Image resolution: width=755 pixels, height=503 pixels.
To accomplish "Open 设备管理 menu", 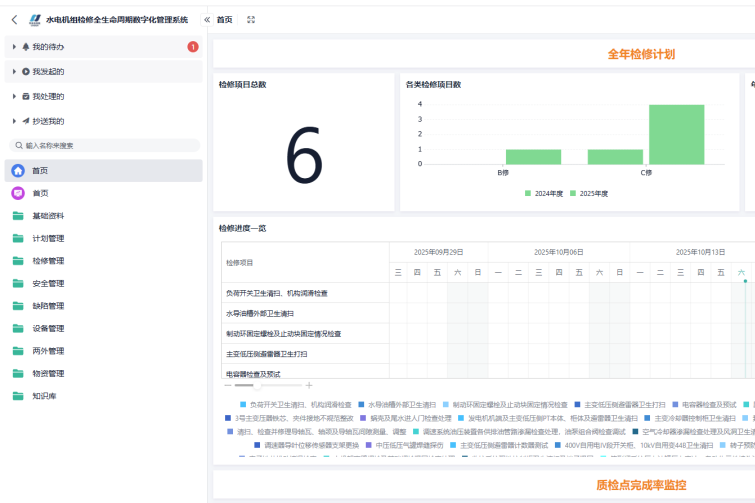I will coord(104,328).
